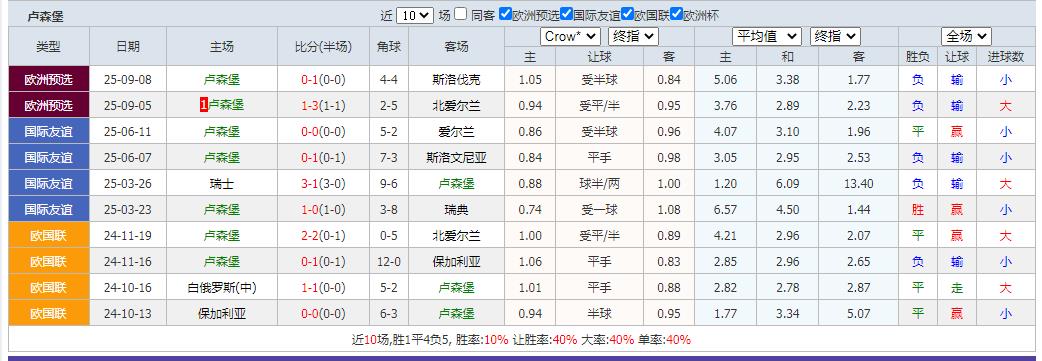Open the 全场 dropdown
This screenshot has height=361, width=1042.
coord(966,37)
